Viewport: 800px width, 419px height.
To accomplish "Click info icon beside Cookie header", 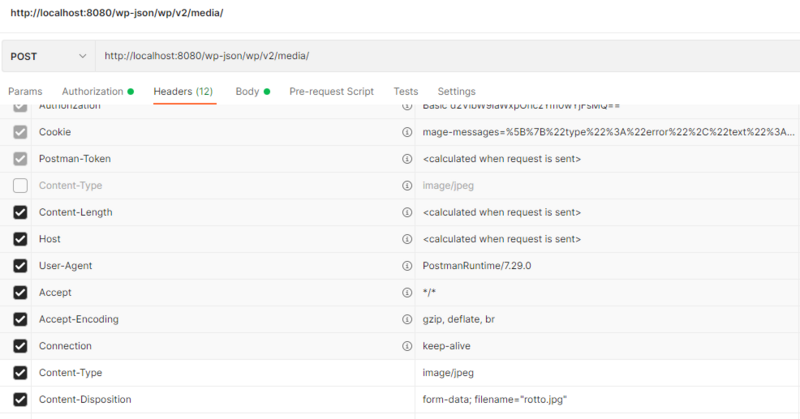I will pos(407,132).
